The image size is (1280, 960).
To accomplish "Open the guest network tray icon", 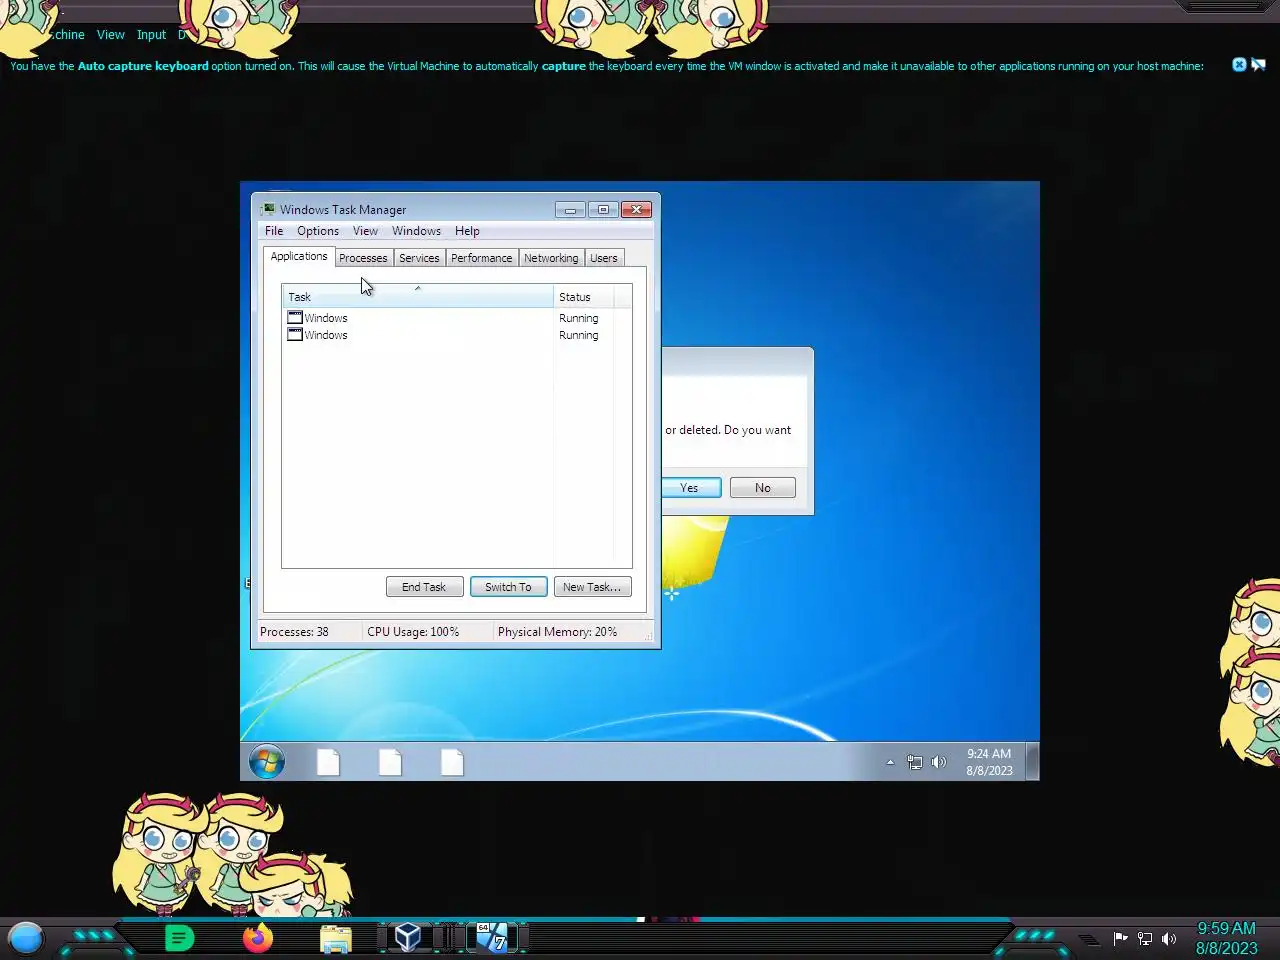I will coord(914,762).
